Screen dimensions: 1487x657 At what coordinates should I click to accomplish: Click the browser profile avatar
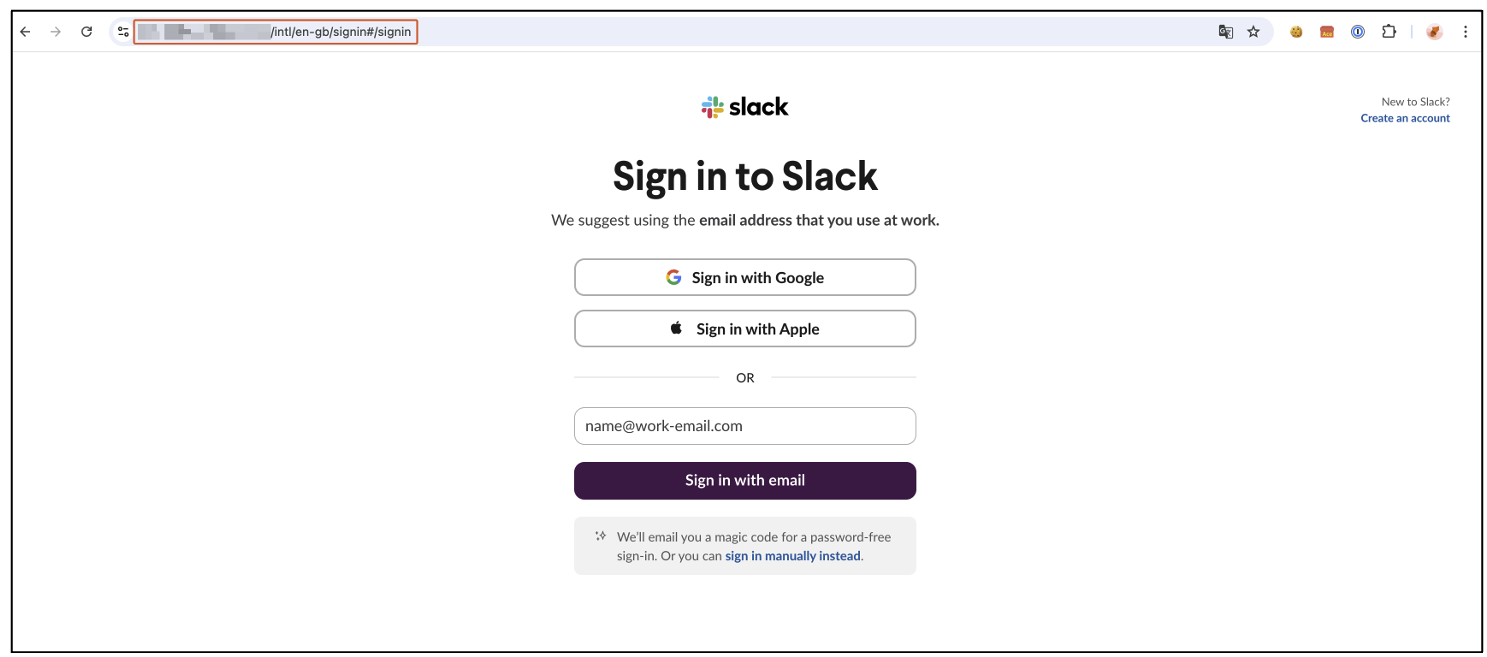tap(1434, 31)
